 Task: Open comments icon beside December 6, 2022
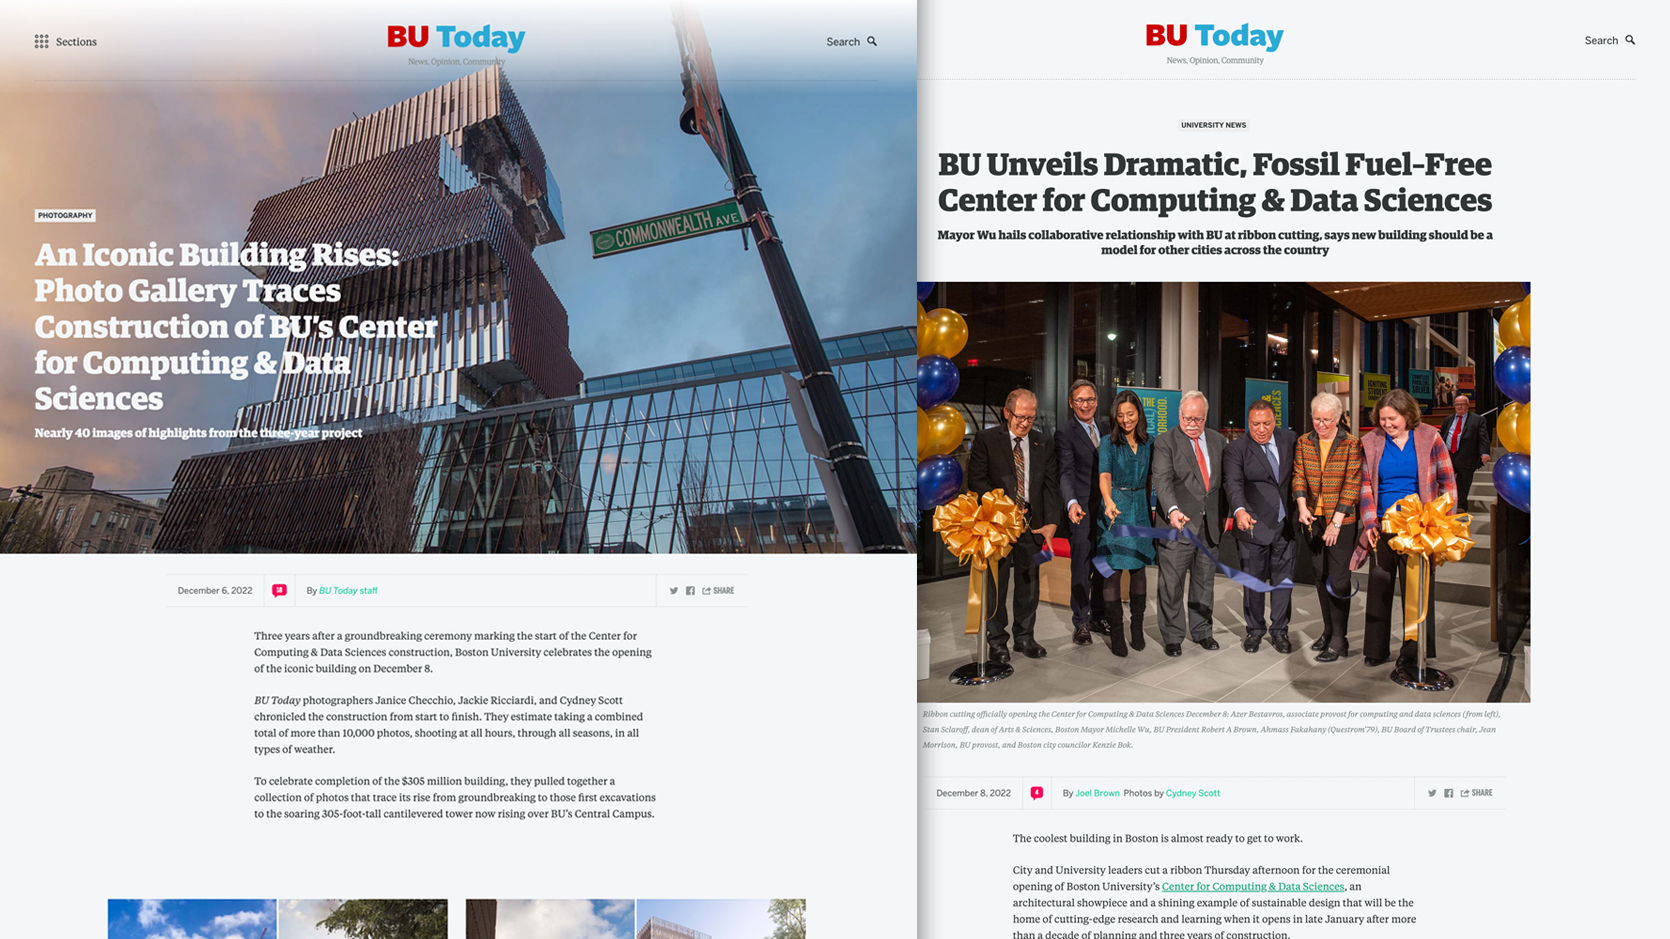(x=279, y=590)
